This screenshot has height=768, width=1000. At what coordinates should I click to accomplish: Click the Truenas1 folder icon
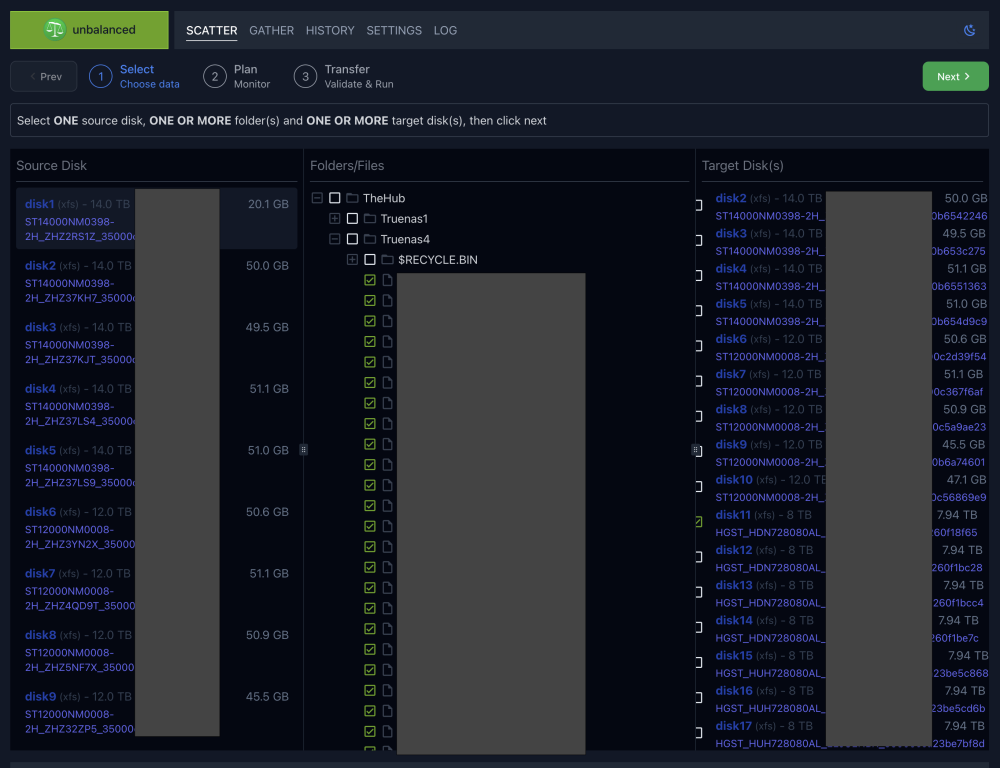pos(370,219)
